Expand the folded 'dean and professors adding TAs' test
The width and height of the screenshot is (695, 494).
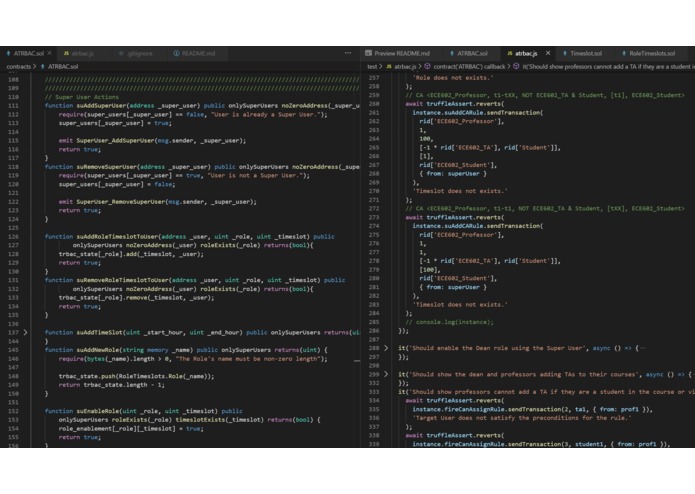tap(386, 374)
